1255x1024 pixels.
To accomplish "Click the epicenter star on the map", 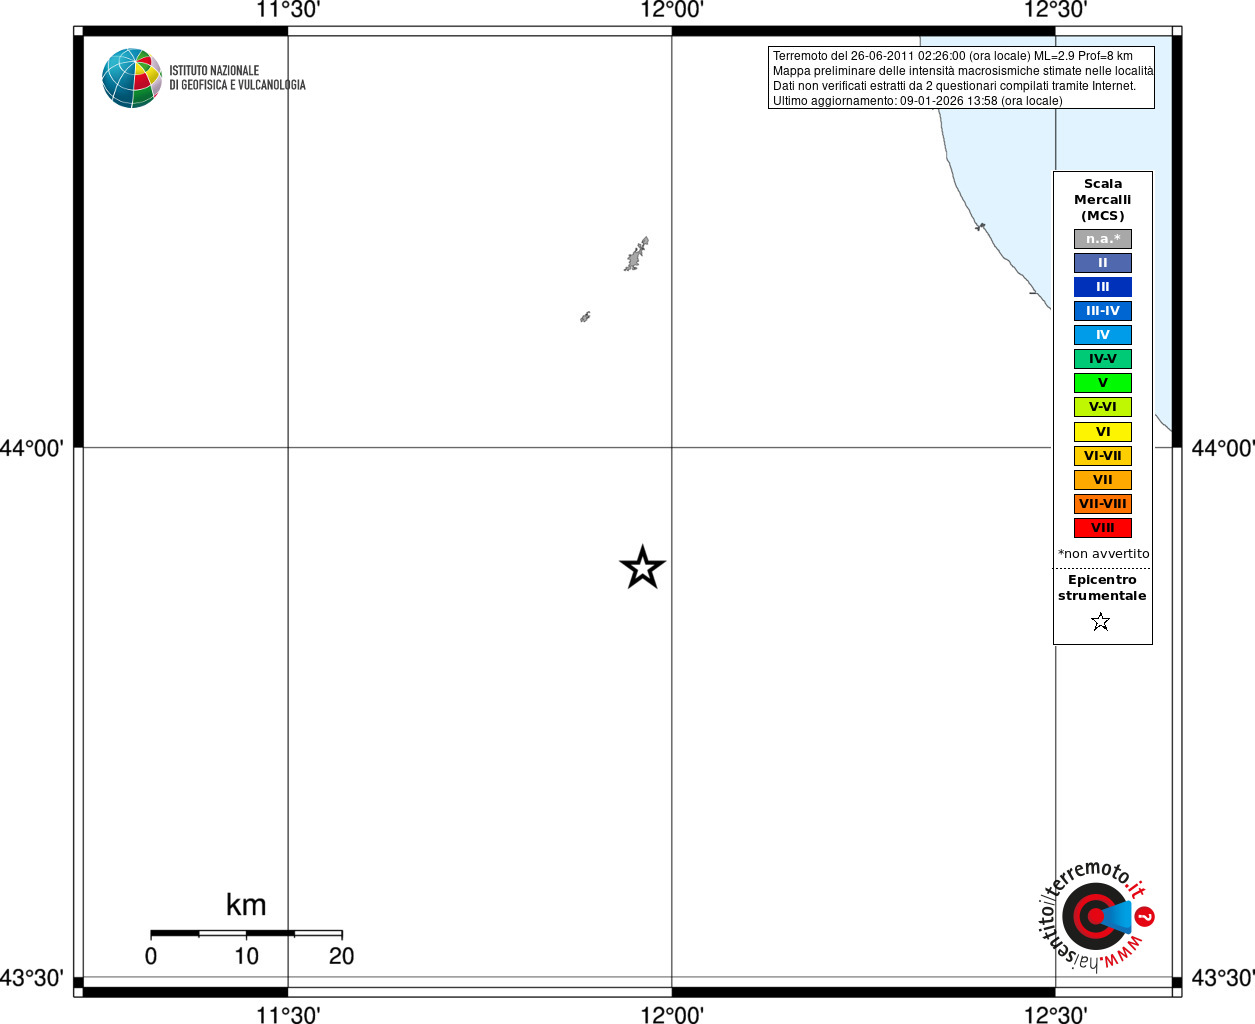I will [x=642, y=568].
